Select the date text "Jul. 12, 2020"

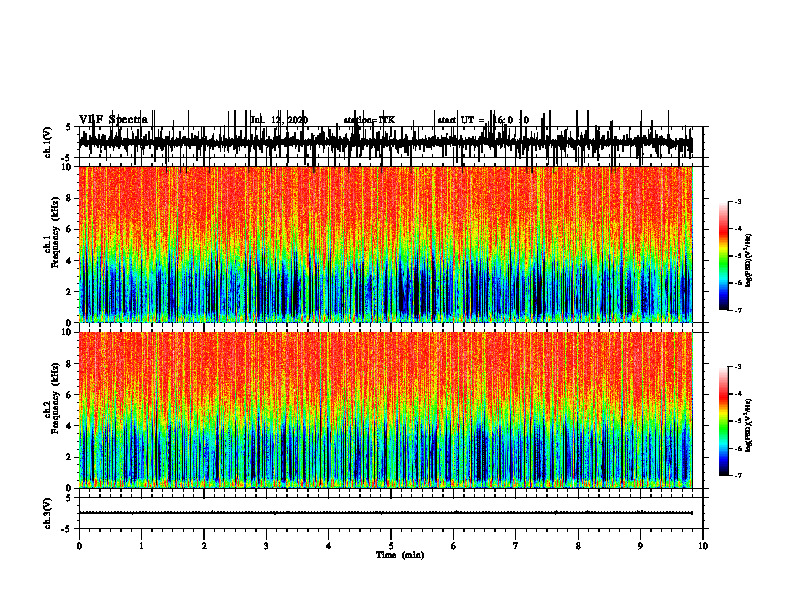click(x=279, y=120)
